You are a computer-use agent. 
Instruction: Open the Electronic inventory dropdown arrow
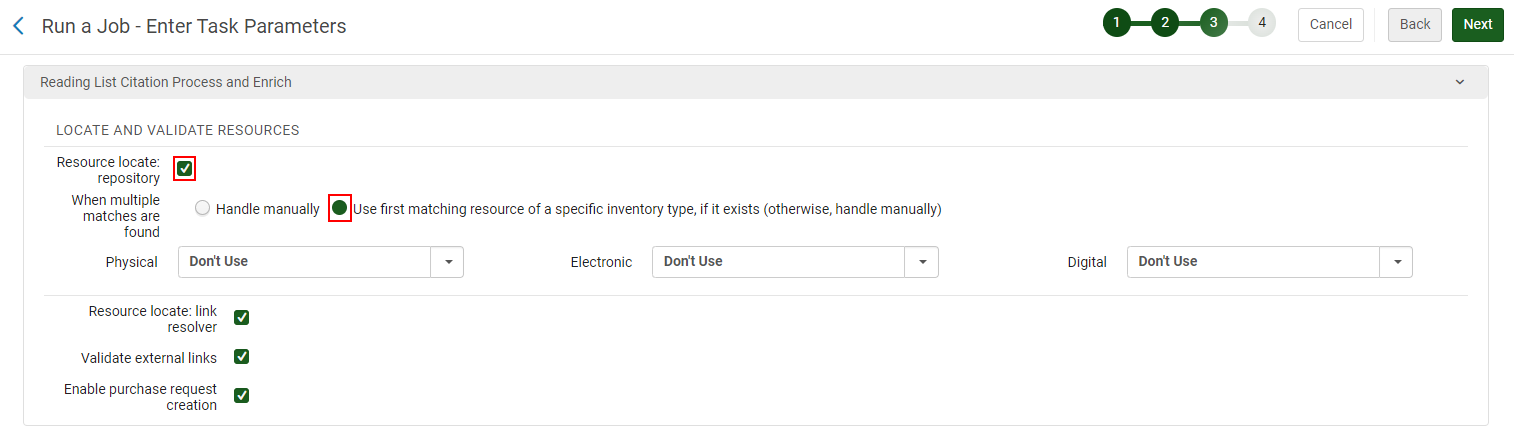coord(922,262)
